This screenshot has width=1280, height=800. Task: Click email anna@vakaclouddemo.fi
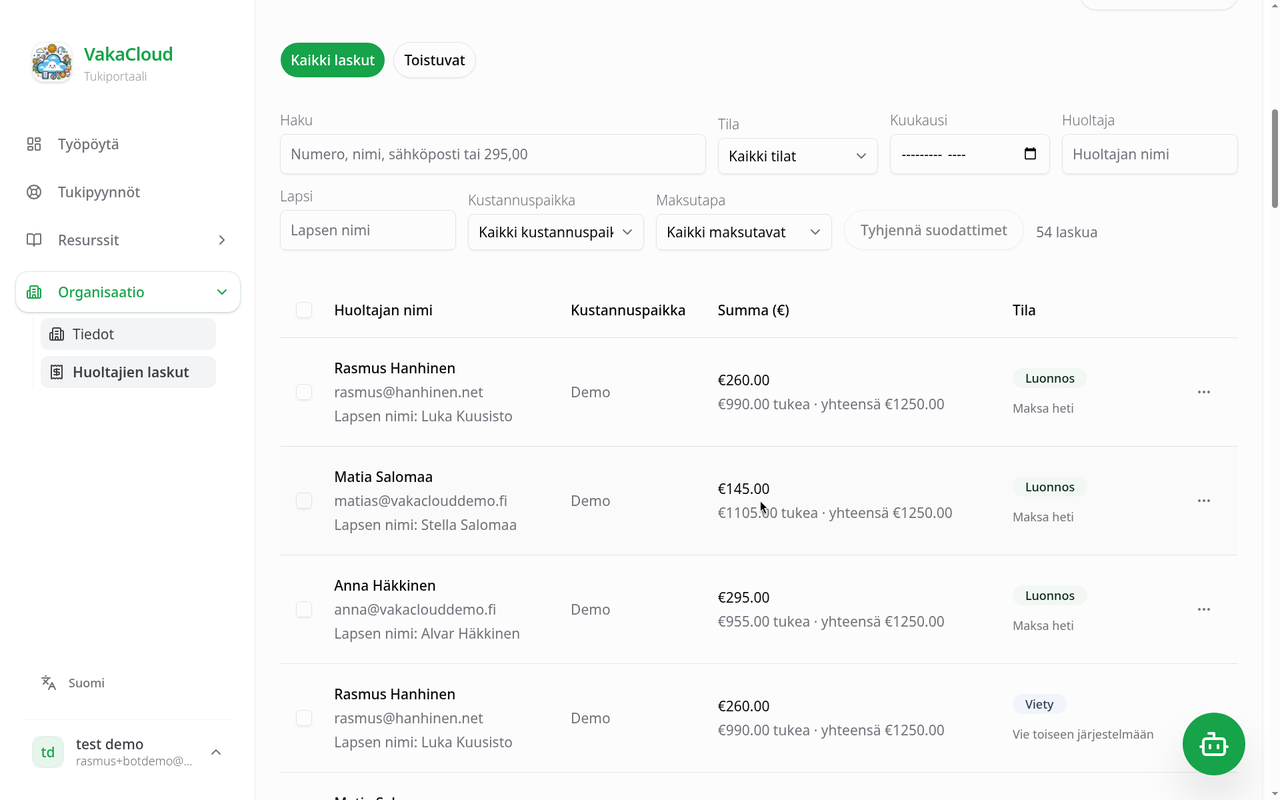[415, 609]
